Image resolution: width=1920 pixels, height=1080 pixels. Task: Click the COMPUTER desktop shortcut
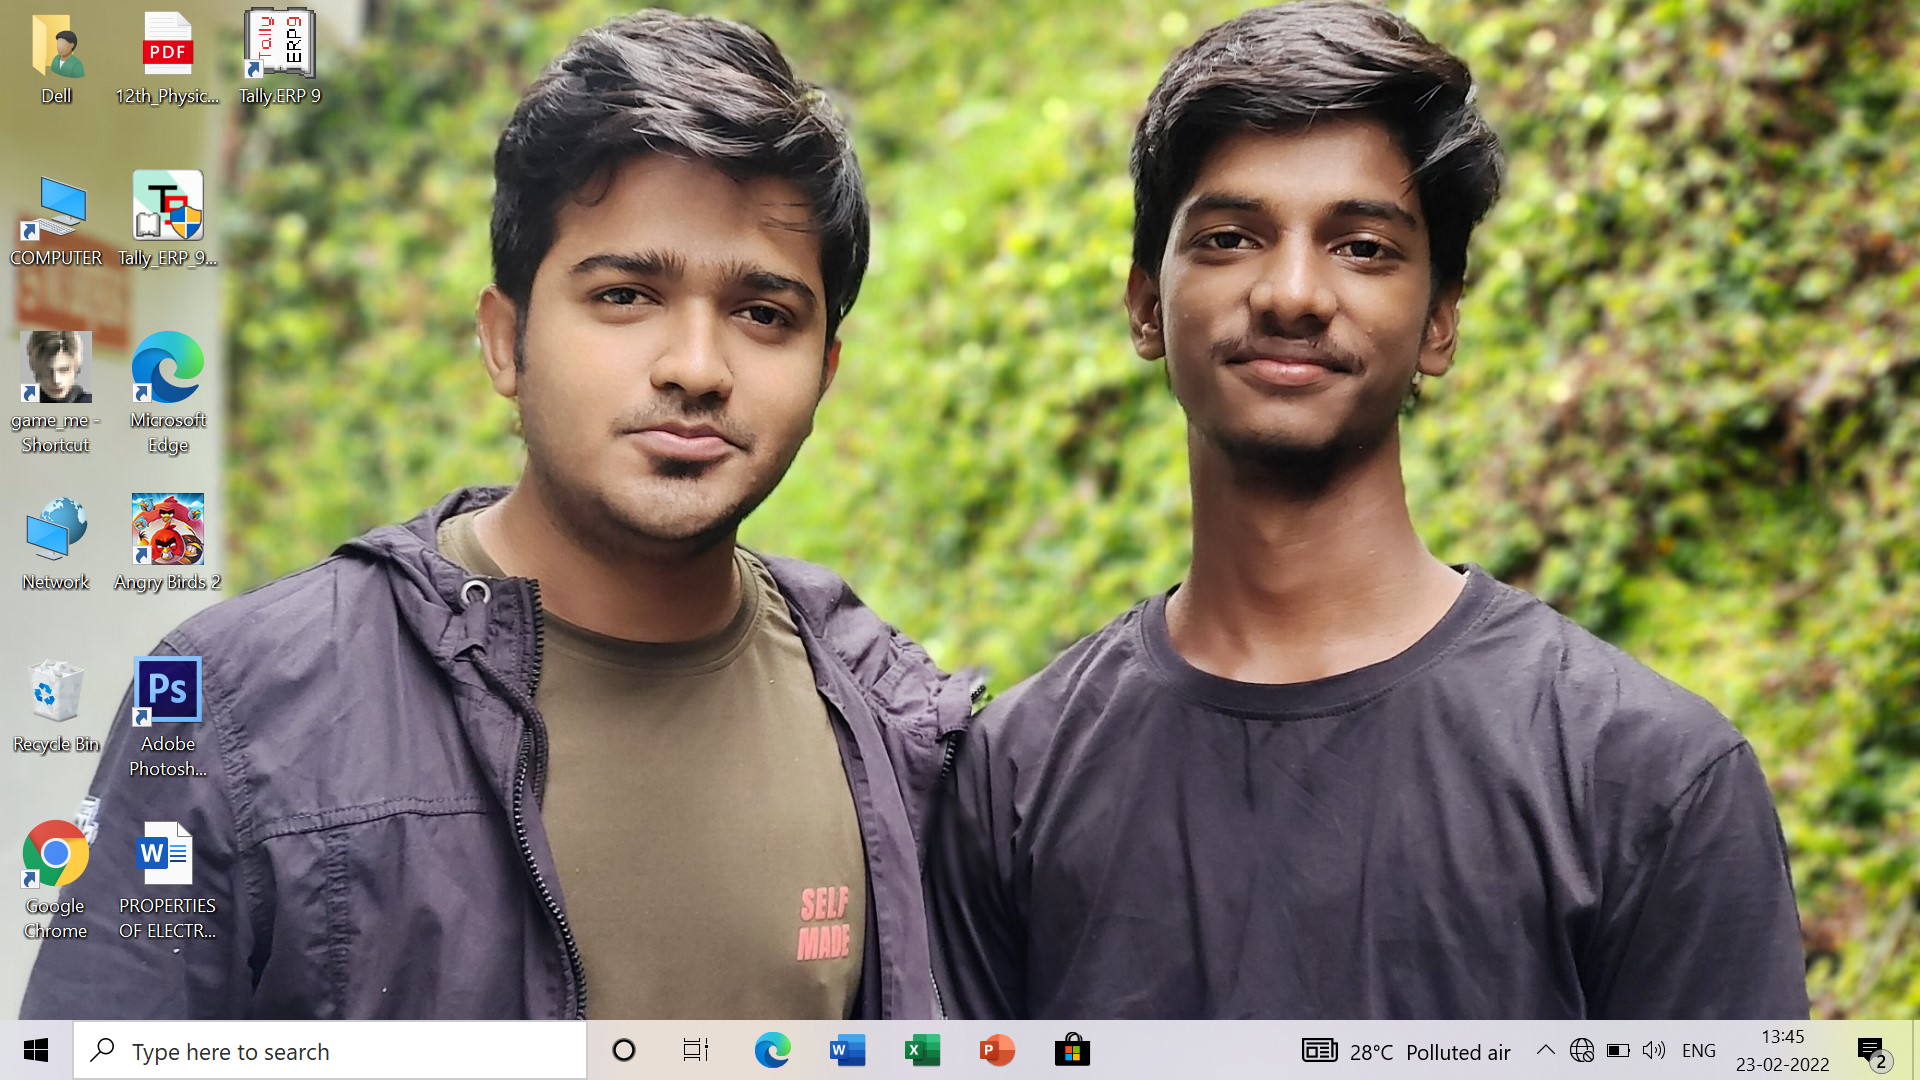(56, 207)
